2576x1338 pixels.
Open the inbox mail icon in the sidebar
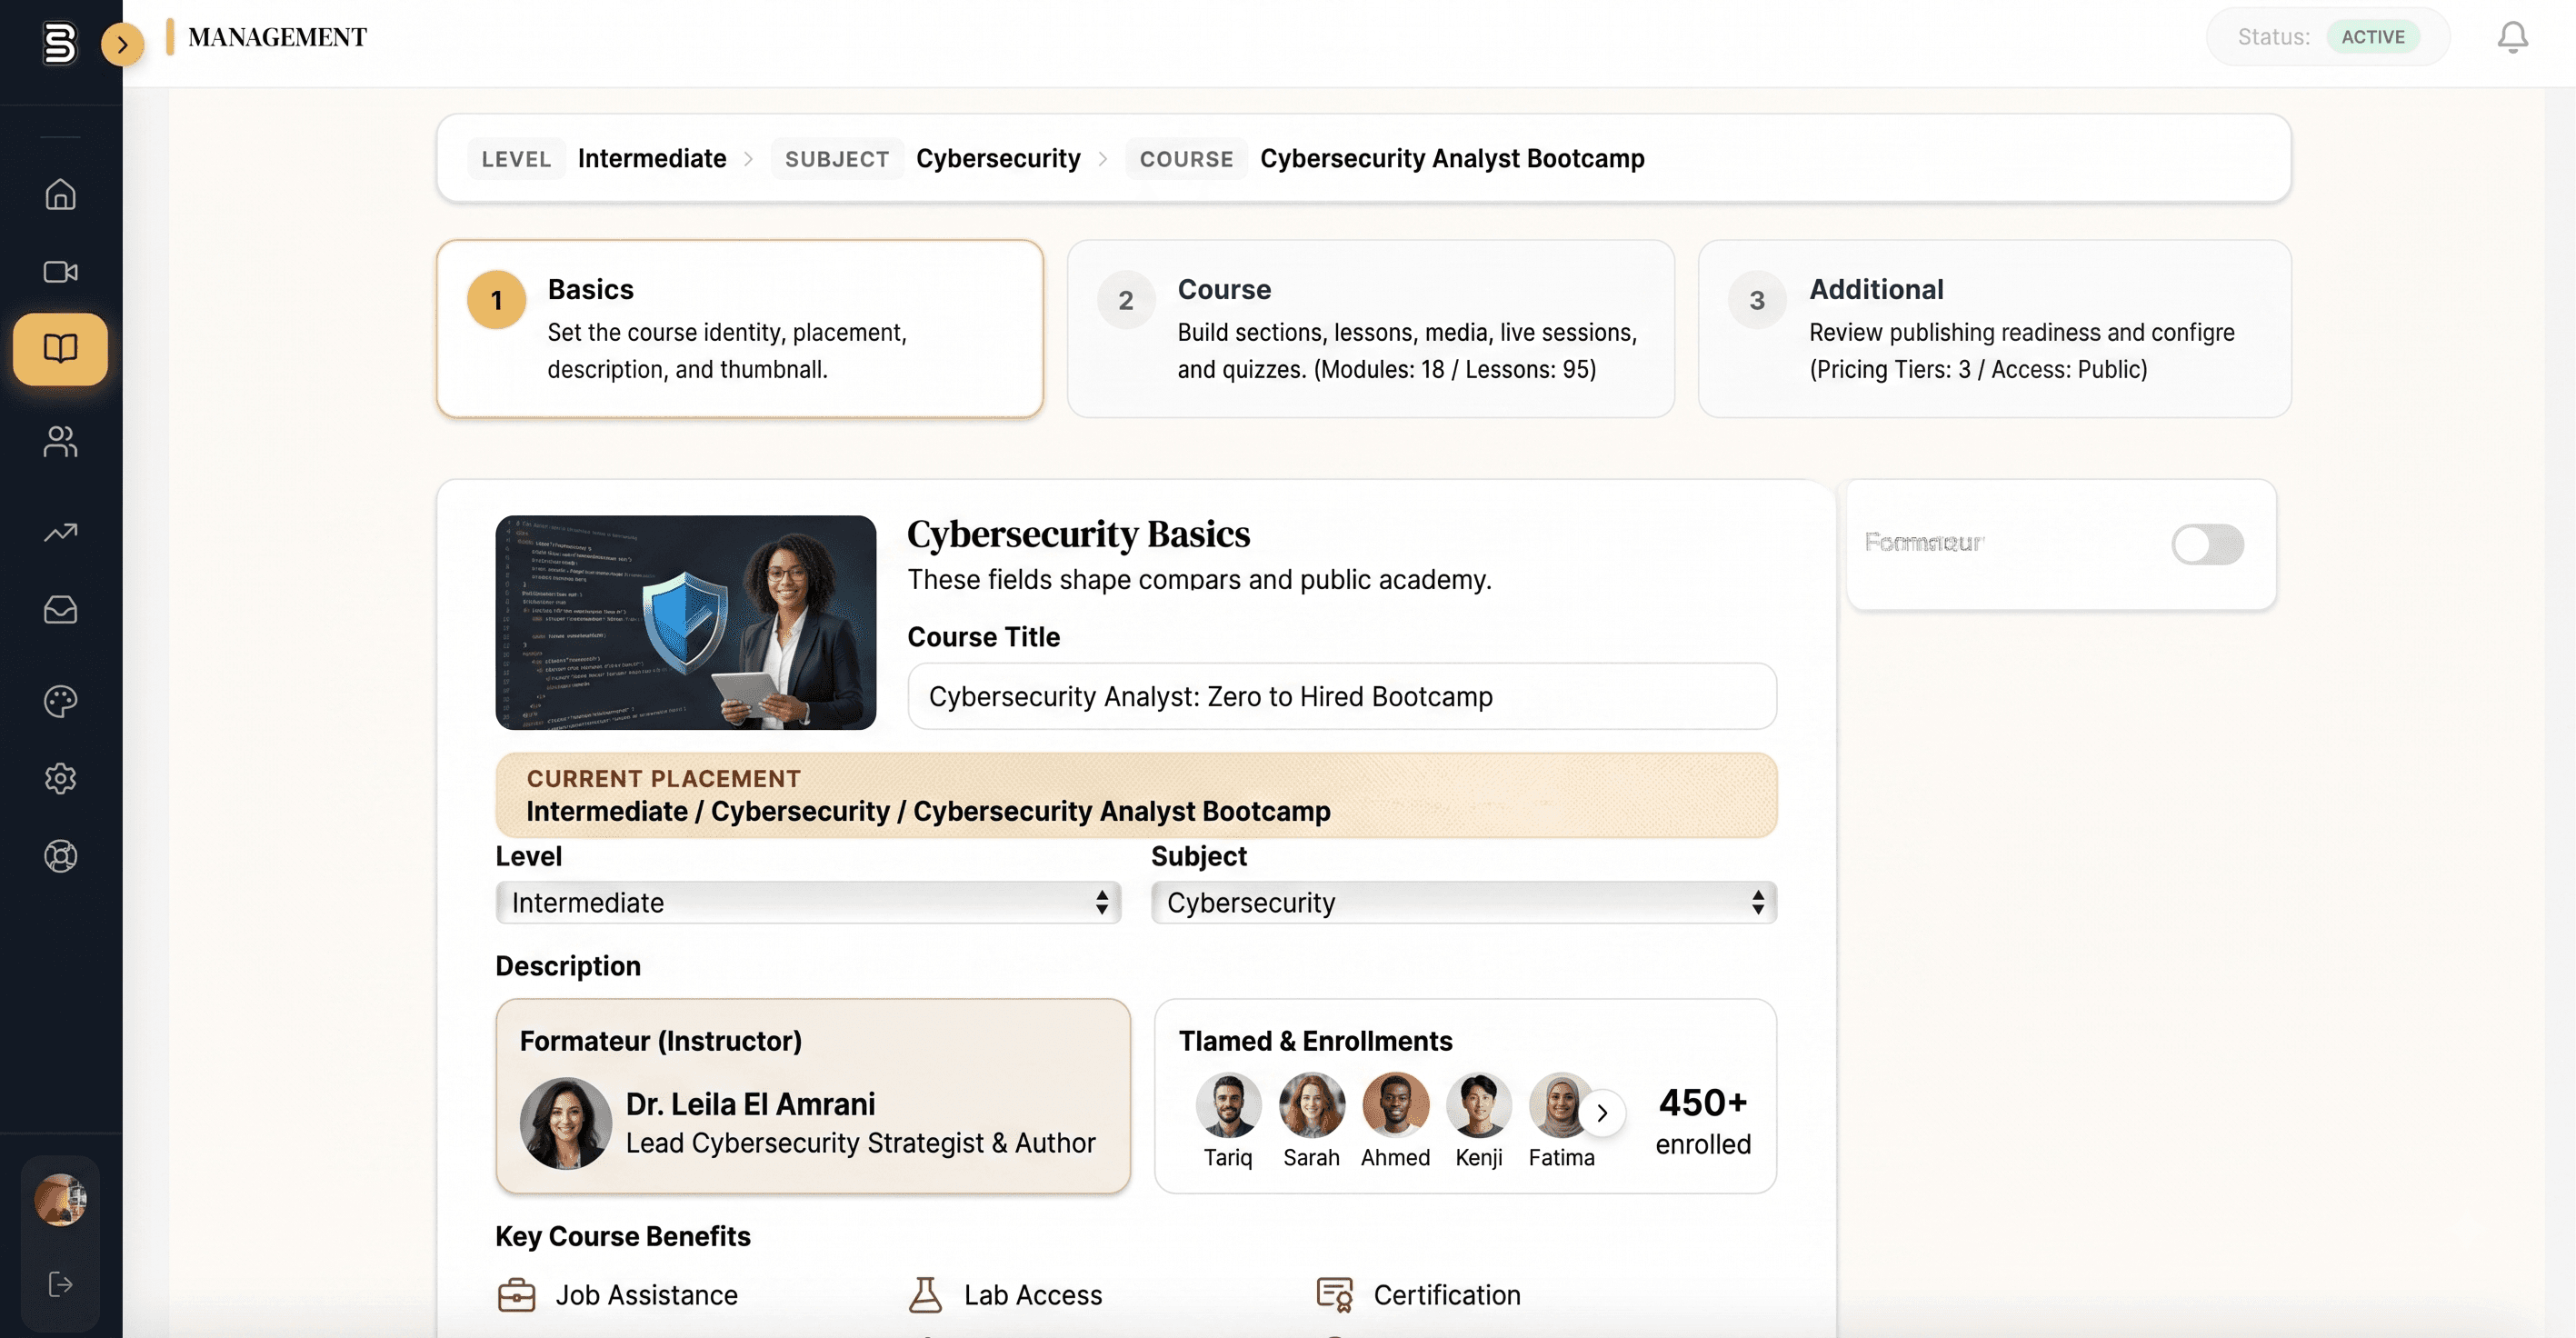click(x=60, y=609)
